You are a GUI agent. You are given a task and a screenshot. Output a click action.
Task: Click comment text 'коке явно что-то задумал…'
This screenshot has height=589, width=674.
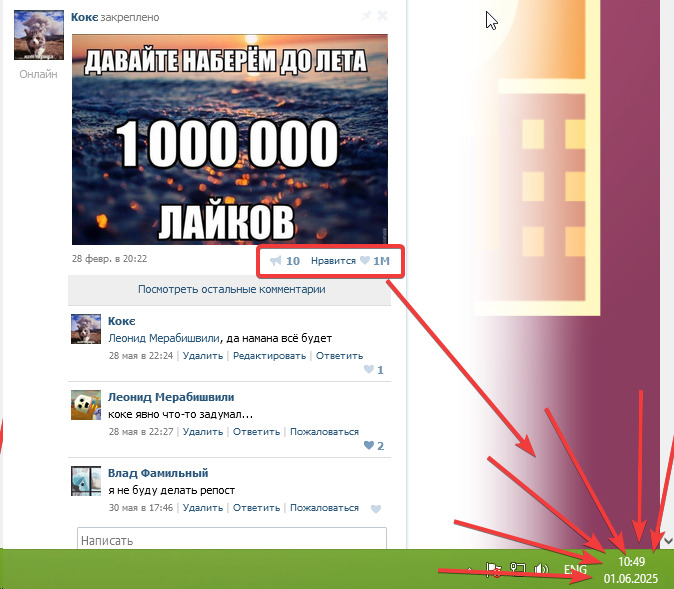tap(181, 414)
